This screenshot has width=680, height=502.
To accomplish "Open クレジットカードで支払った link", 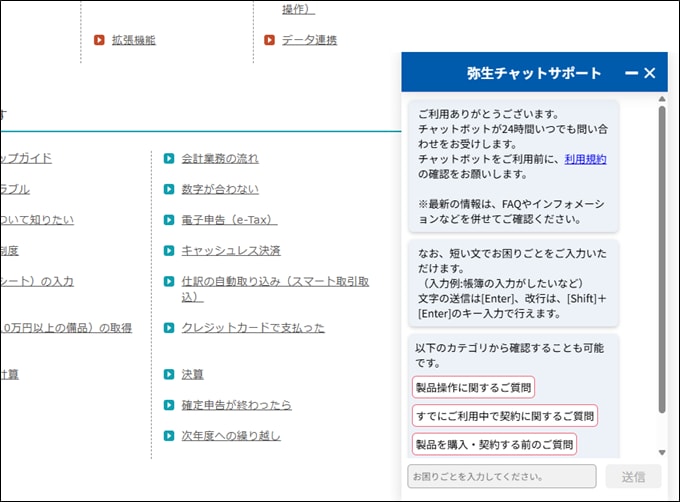I will [252, 328].
